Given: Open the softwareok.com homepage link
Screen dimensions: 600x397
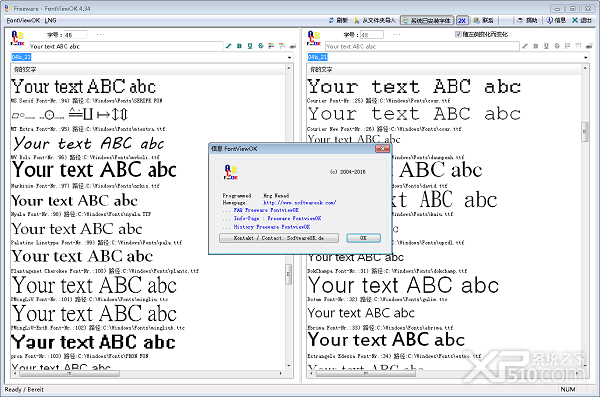Looking at the screenshot, I should pos(300,203).
